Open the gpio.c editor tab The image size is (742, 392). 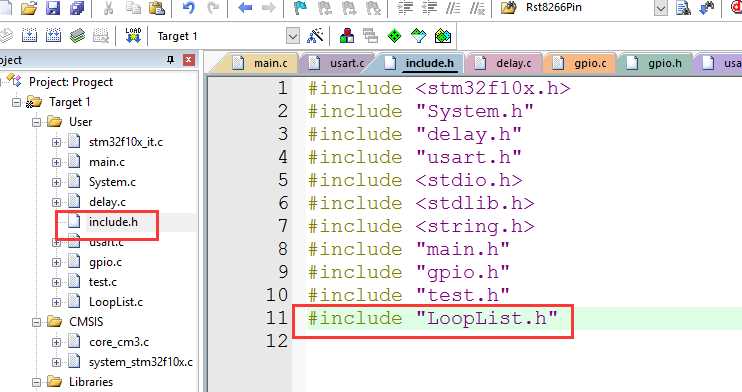click(x=581, y=63)
